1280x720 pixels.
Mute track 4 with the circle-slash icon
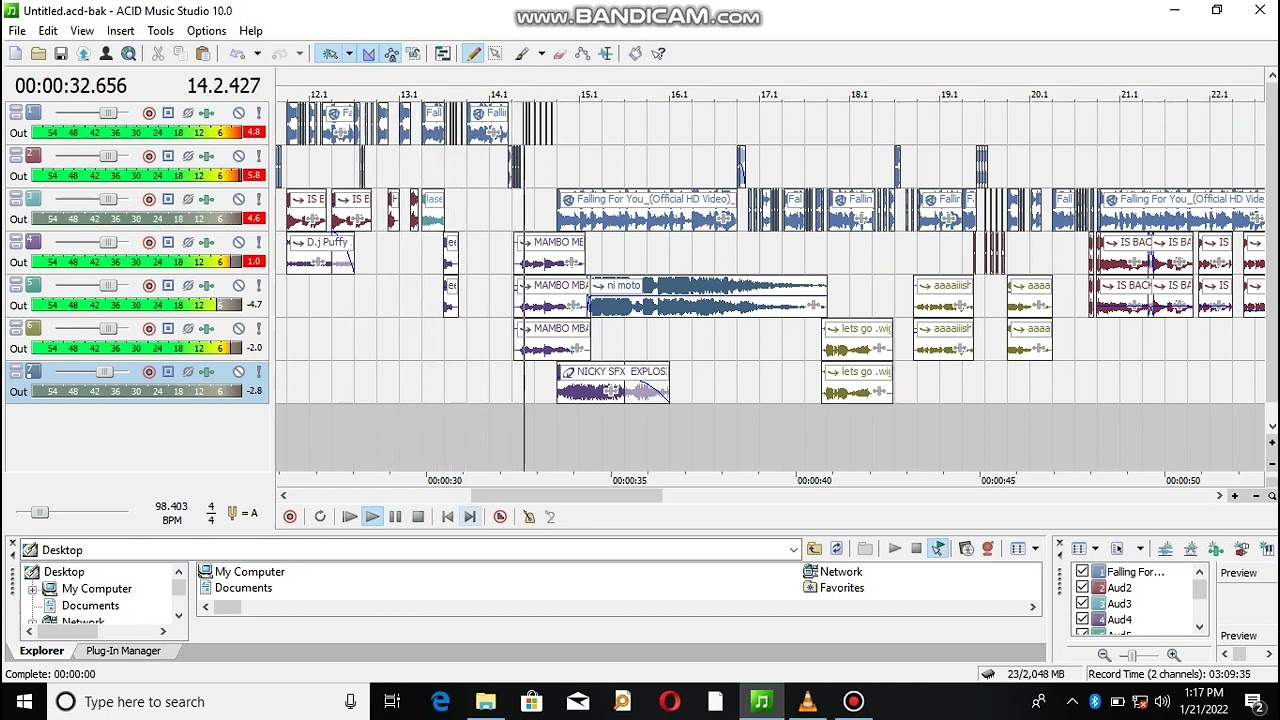click(239, 242)
